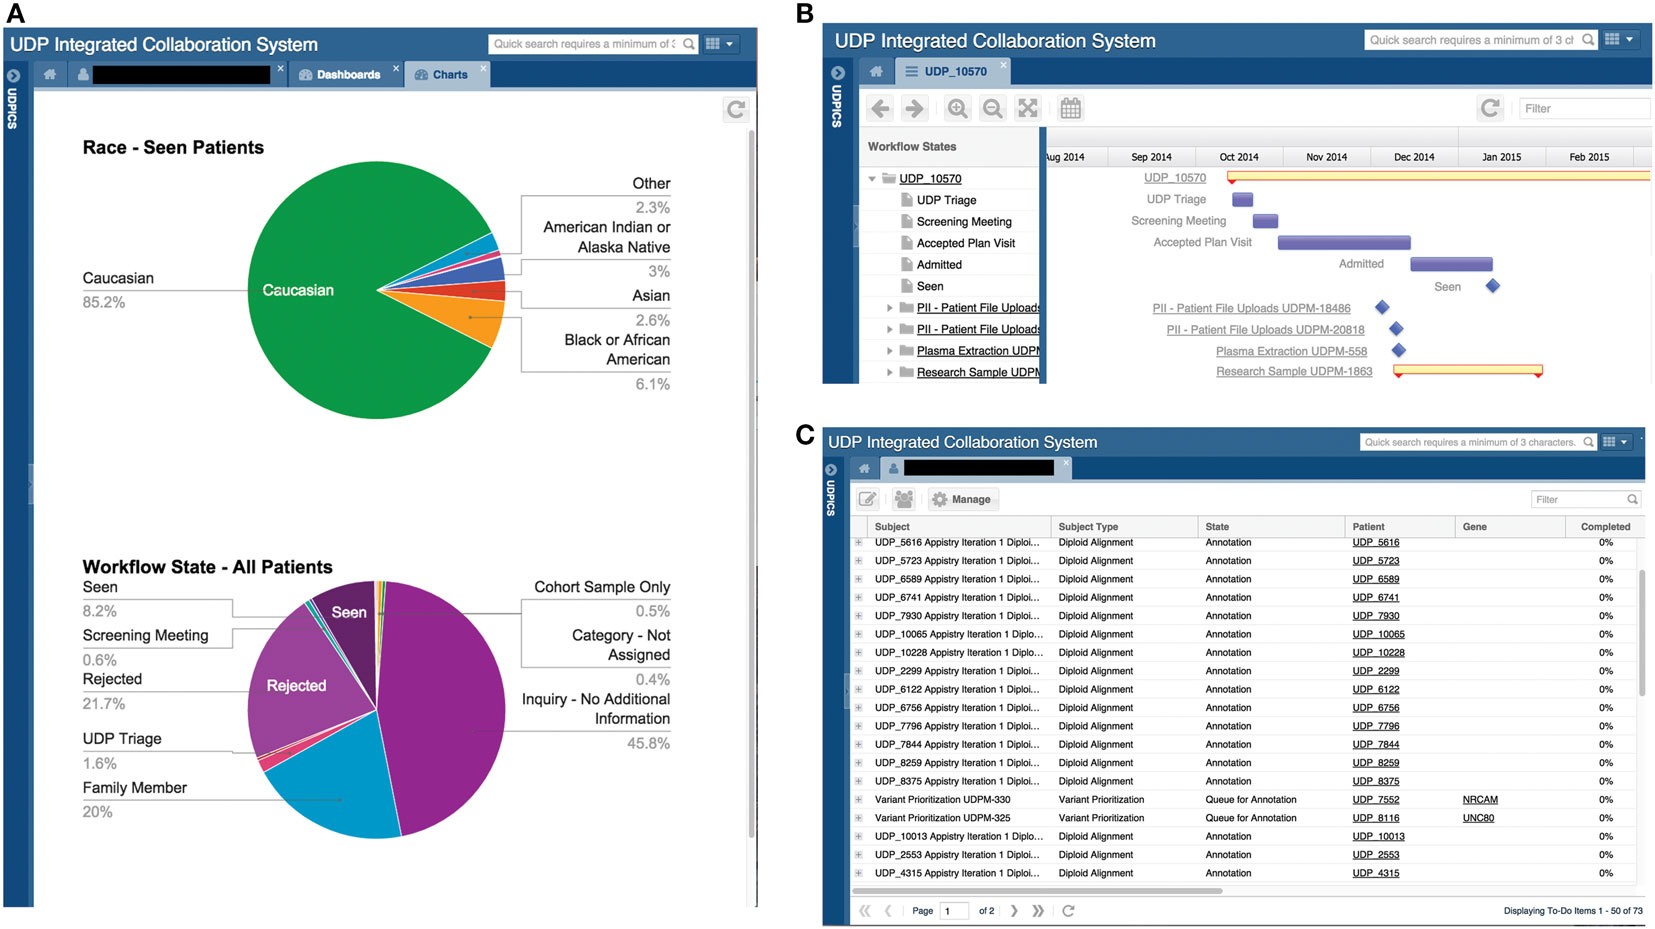The height and width of the screenshot is (929, 1655).
Task: Close the Charts tab
Action: pos(483,69)
